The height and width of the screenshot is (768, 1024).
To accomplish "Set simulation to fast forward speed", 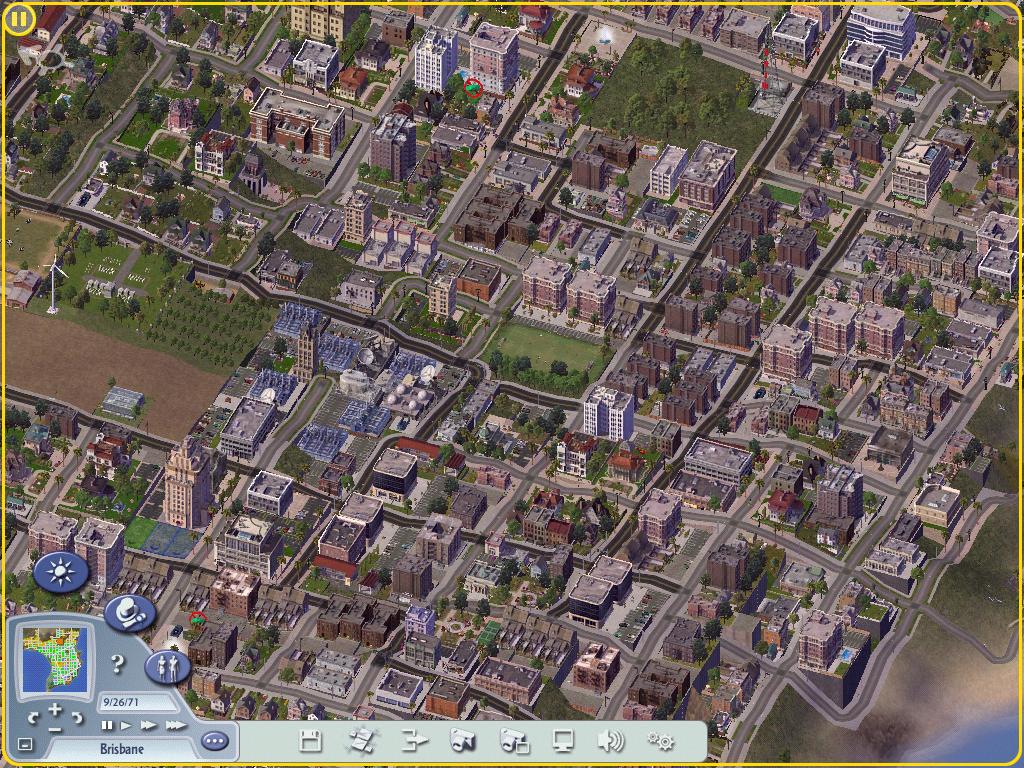I will coord(149,725).
